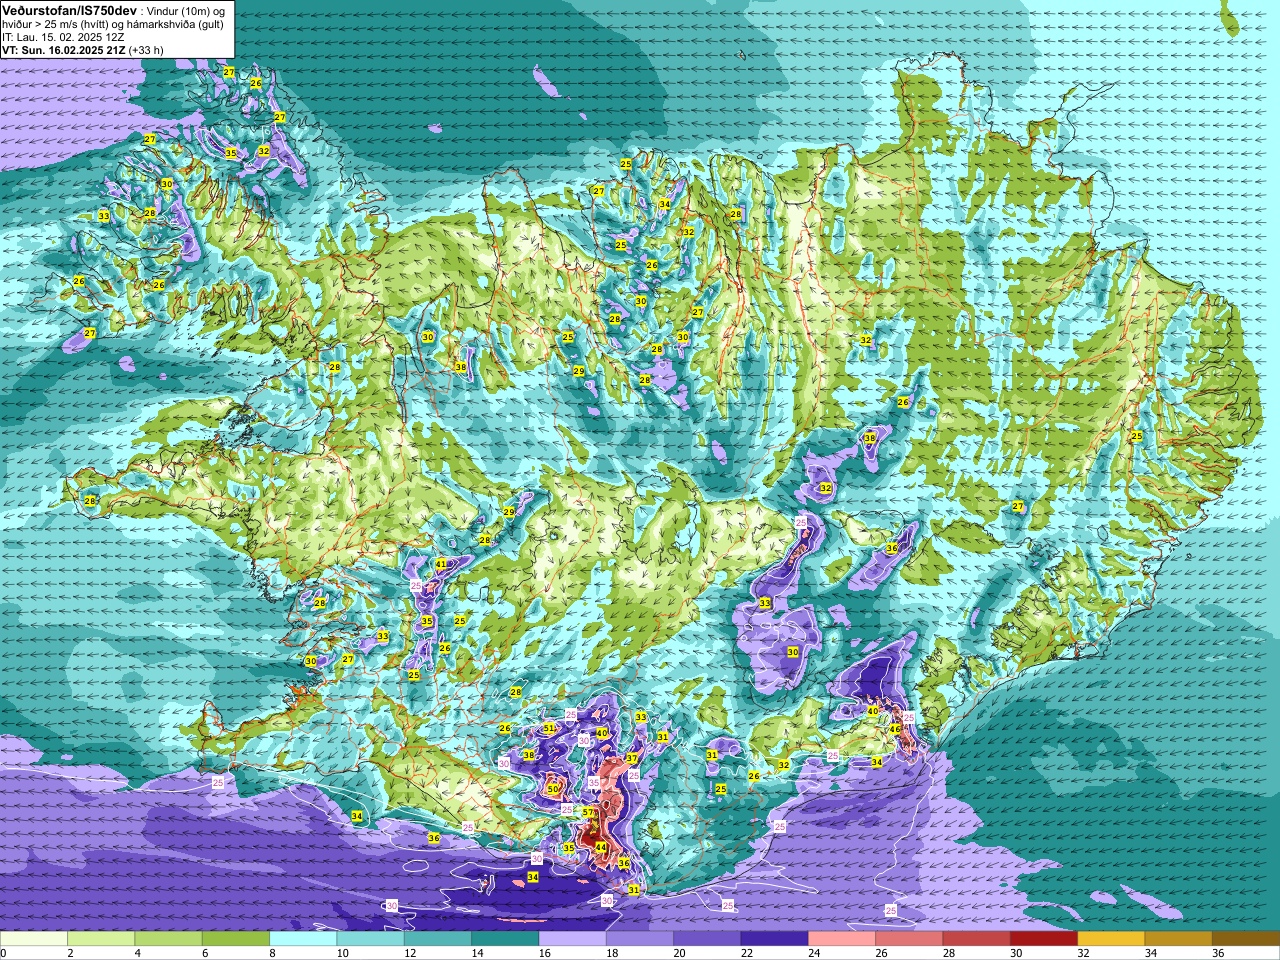
Task: Select the green 6–8 legend segment
Action: click(x=236, y=939)
